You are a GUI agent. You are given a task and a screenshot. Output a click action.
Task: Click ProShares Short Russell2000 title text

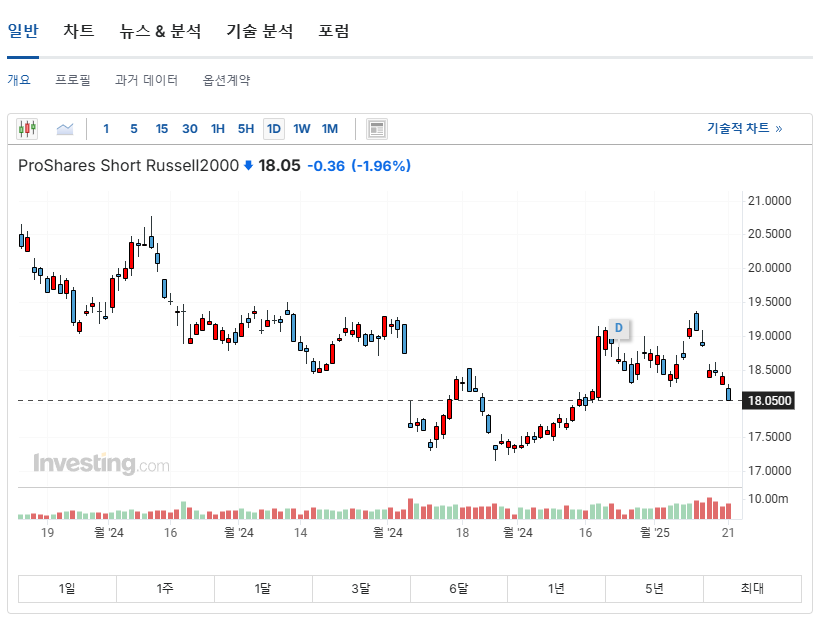(x=128, y=166)
